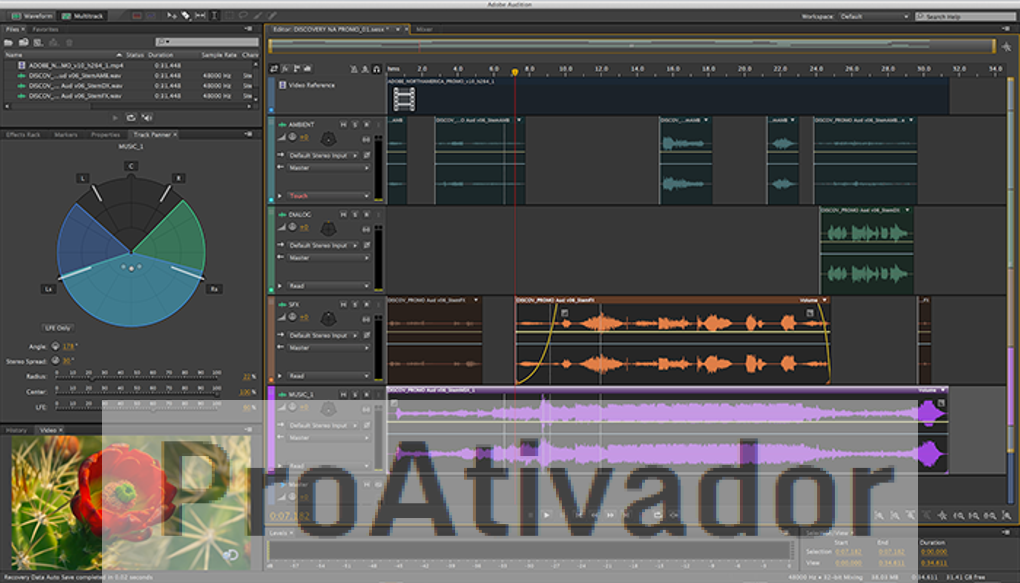This screenshot has height=583, width=1020.
Task: Activate the Move tool
Action: tap(172, 15)
